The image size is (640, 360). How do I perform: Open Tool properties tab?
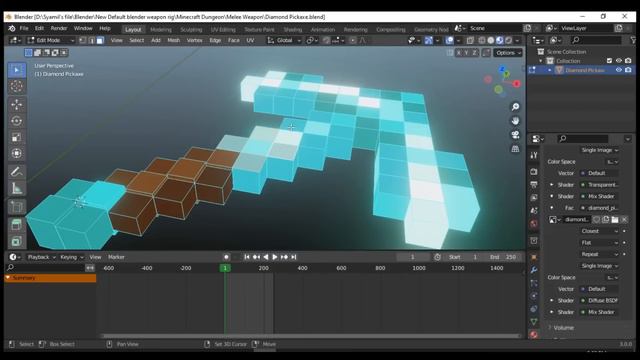point(534,155)
